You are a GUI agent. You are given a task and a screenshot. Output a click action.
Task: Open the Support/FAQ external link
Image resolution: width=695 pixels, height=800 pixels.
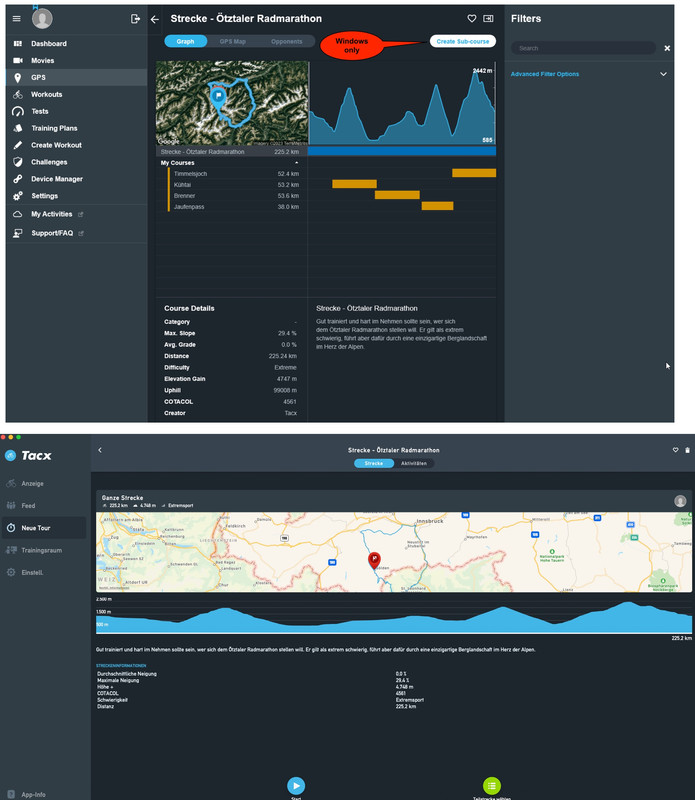77,233
